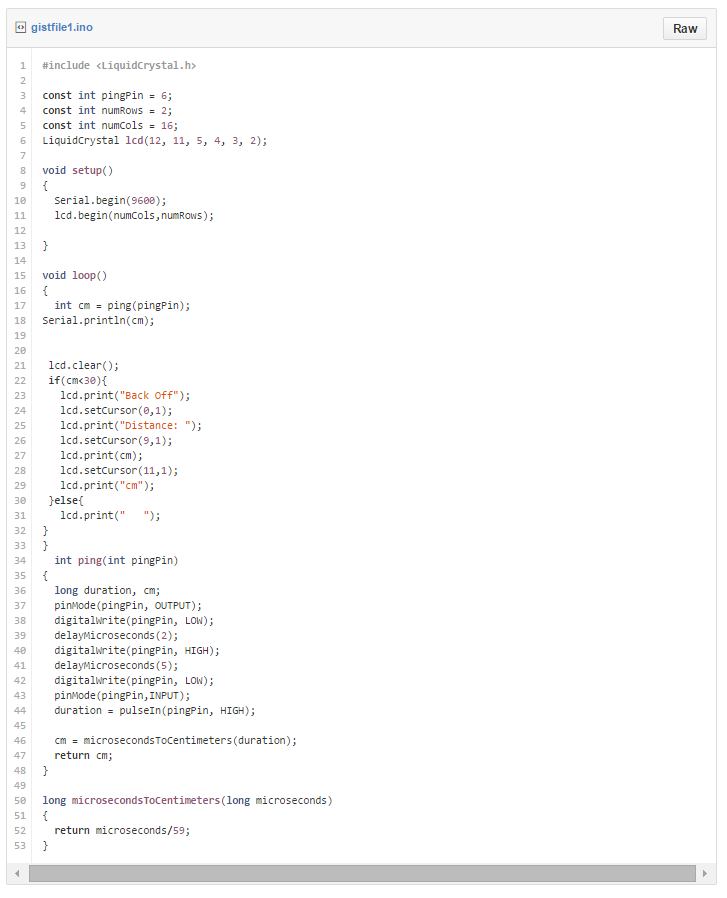Click 'pinMode(pingPin, OUTPUT);' line

[x=128, y=606]
